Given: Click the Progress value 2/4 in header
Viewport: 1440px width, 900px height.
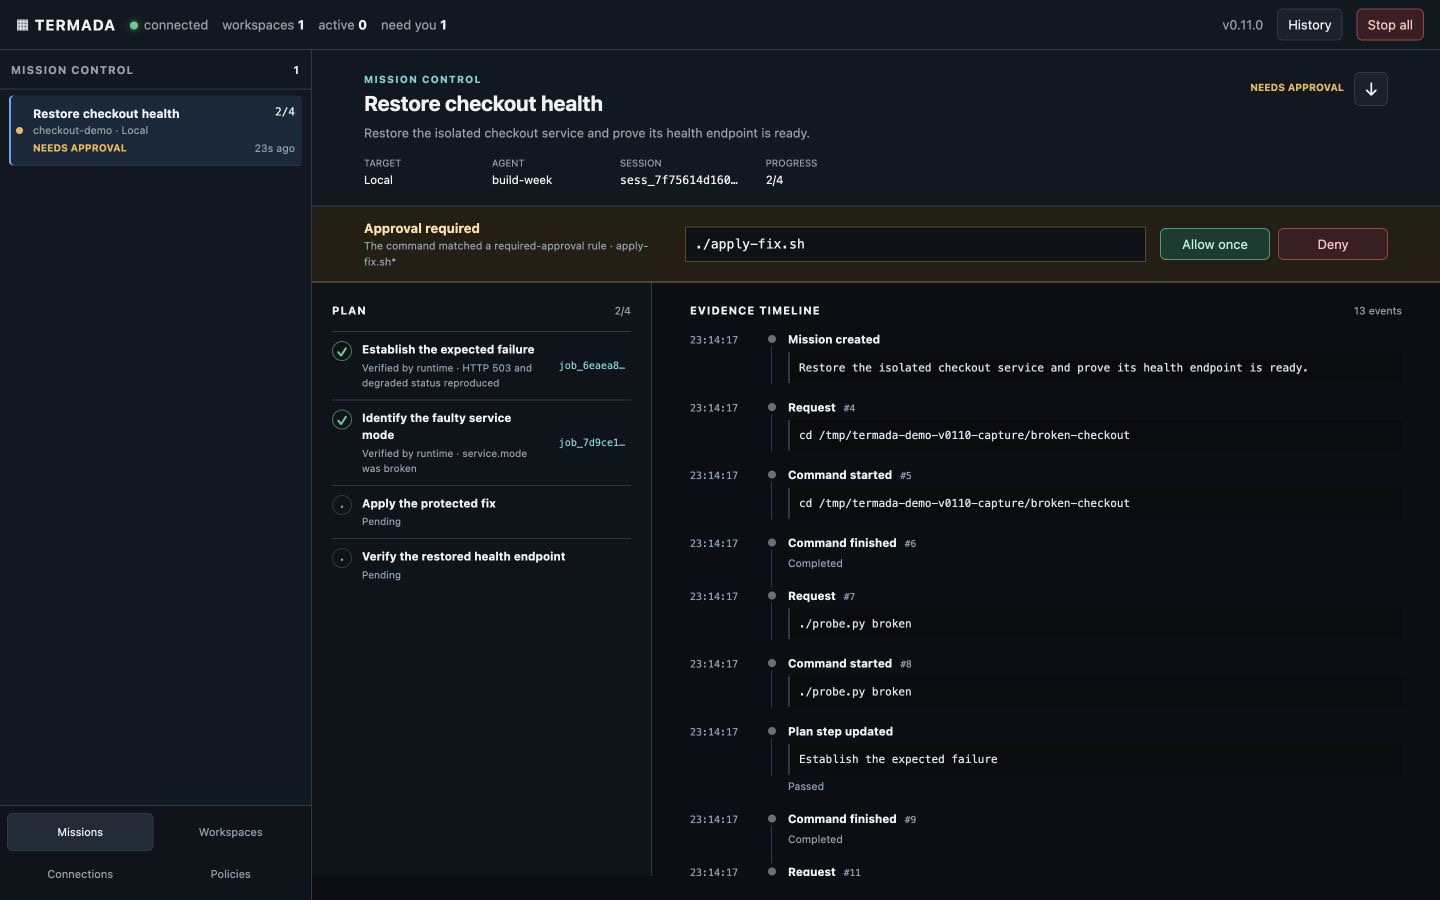Looking at the screenshot, I should pos(774,180).
